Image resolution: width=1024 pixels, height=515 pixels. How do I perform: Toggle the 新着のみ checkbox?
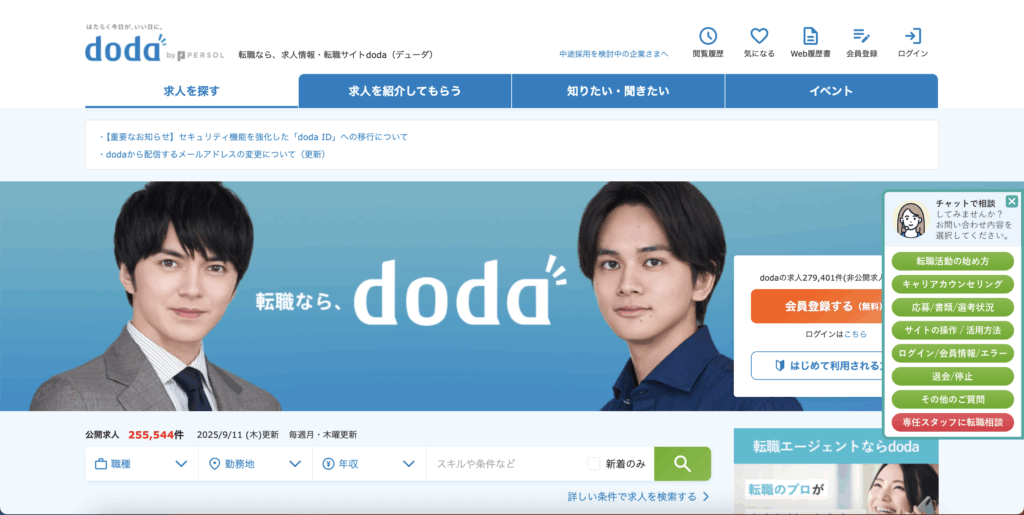tap(593, 464)
